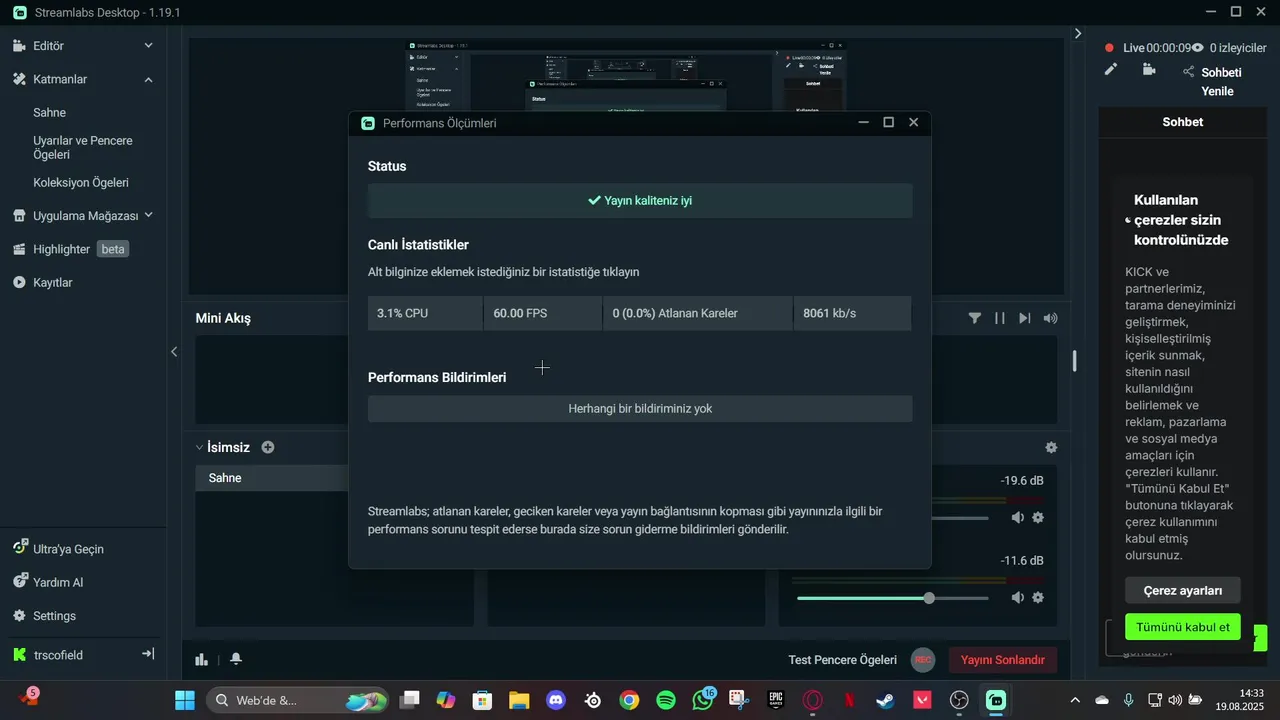The width and height of the screenshot is (1280, 720).
Task: Open Çerez ayarları cookie settings
Action: coord(1183,590)
